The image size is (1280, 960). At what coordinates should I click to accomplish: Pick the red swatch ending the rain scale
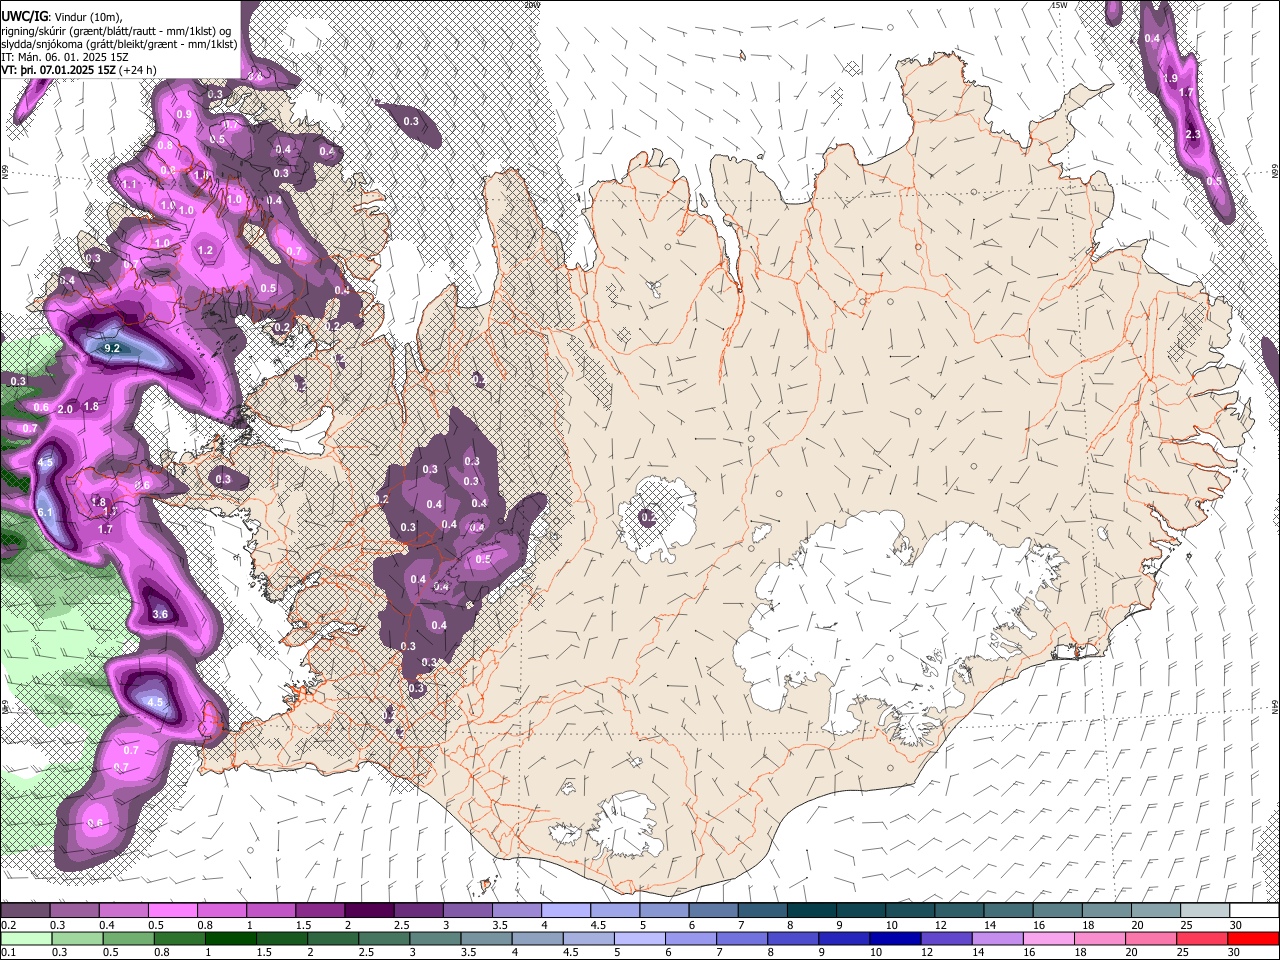1254,939
